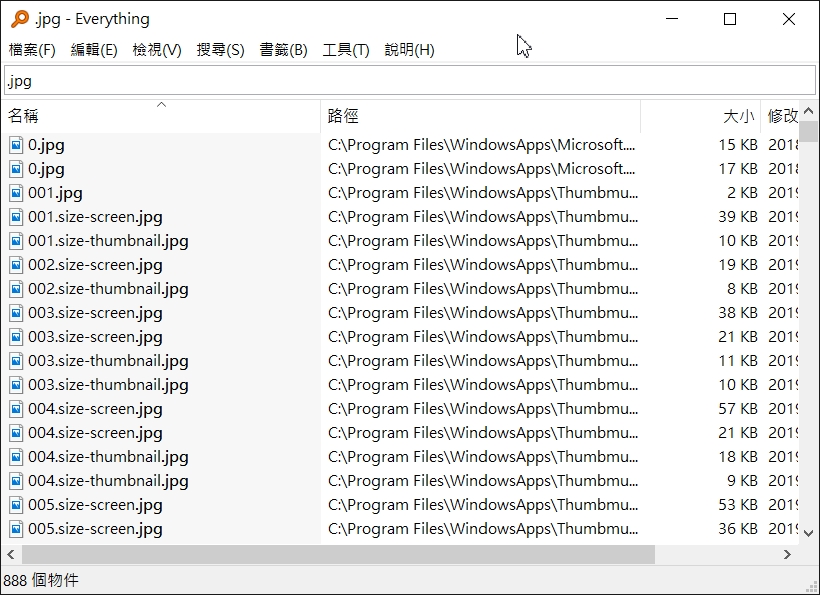Open the 檔案(F) menu
Screen dimensions: 820x595
click(x=32, y=50)
